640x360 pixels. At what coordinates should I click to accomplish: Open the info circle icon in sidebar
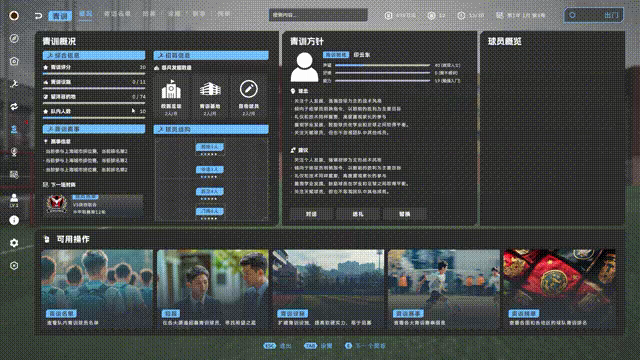click(x=14, y=220)
